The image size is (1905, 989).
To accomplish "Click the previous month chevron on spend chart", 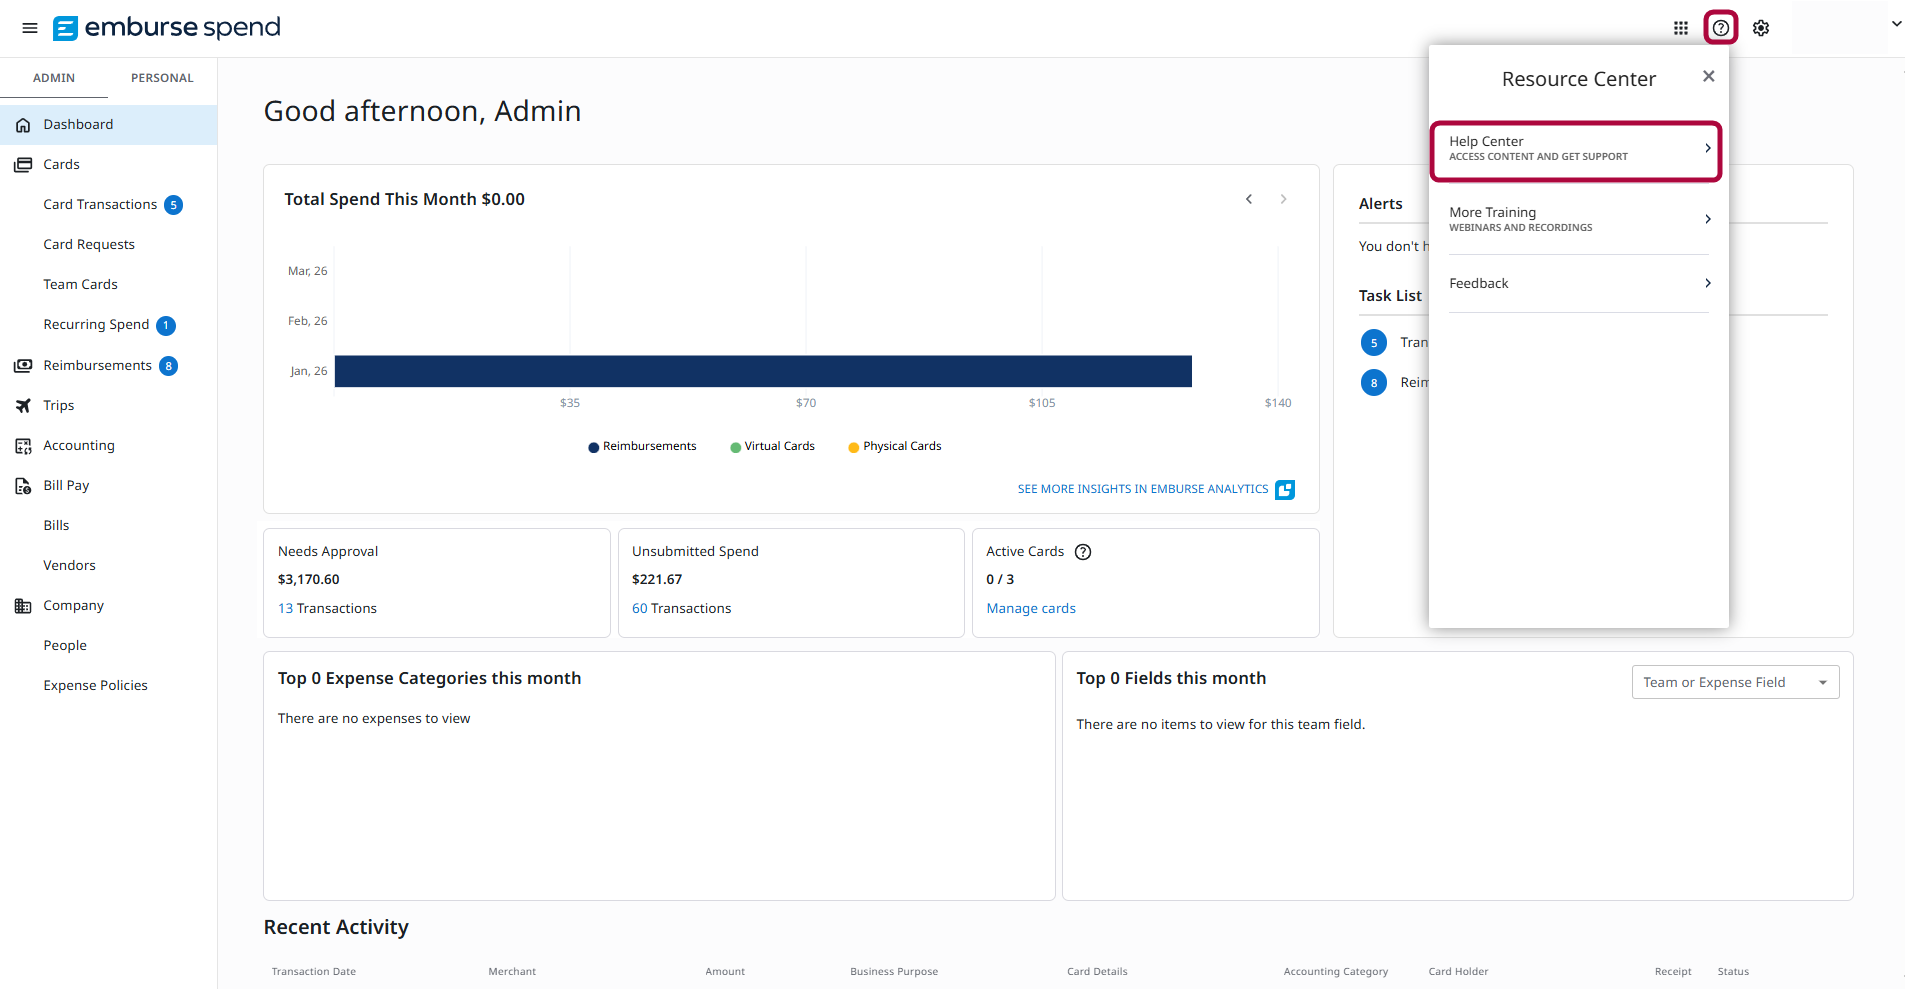I will coord(1248,198).
